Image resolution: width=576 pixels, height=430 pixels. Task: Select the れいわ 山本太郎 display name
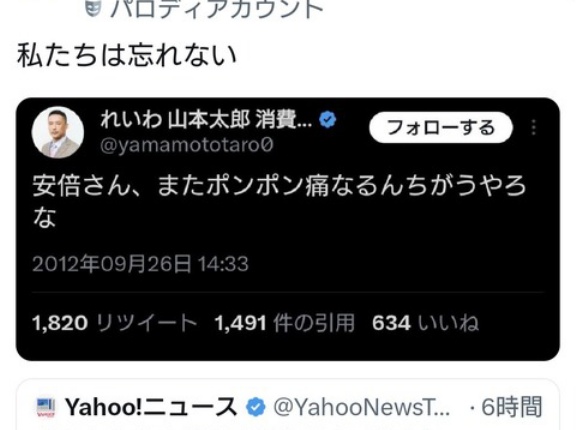click(x=206, y=120)
